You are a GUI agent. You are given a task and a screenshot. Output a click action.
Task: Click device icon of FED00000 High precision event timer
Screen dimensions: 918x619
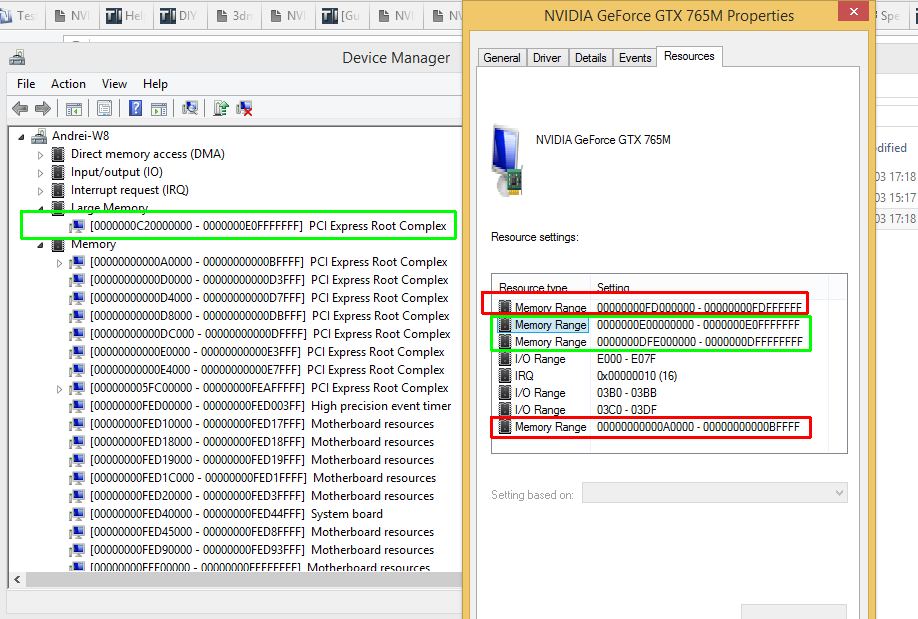77,406
